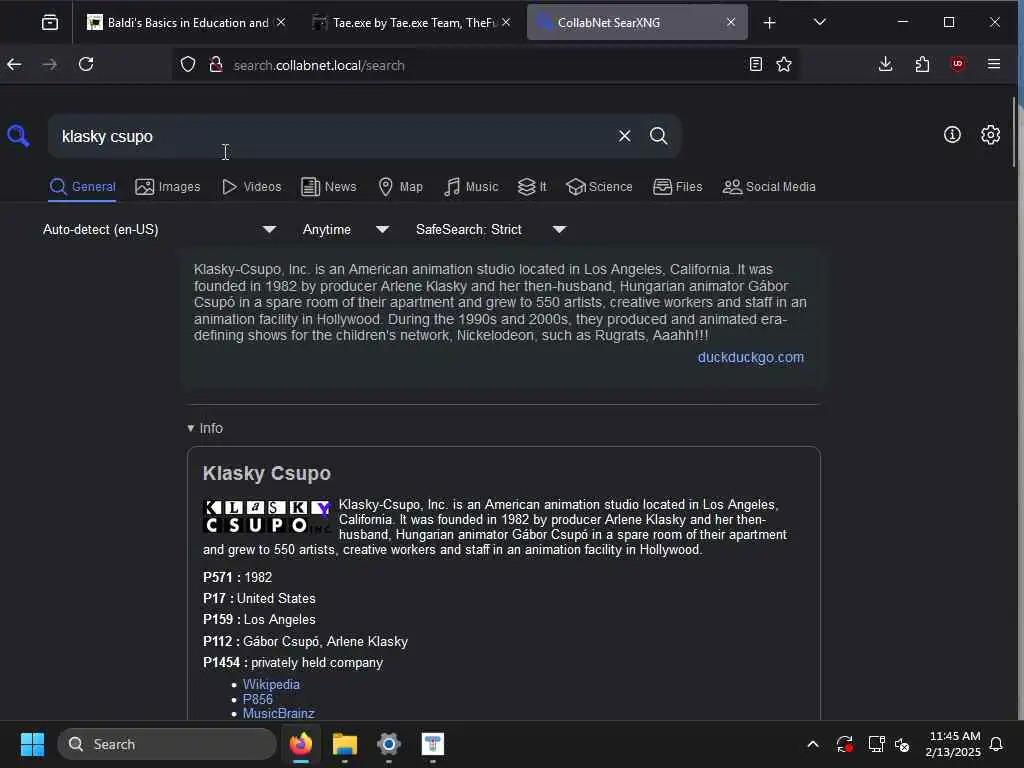
Task: Open the tracking protection shield icon
Action: [188, 65]
